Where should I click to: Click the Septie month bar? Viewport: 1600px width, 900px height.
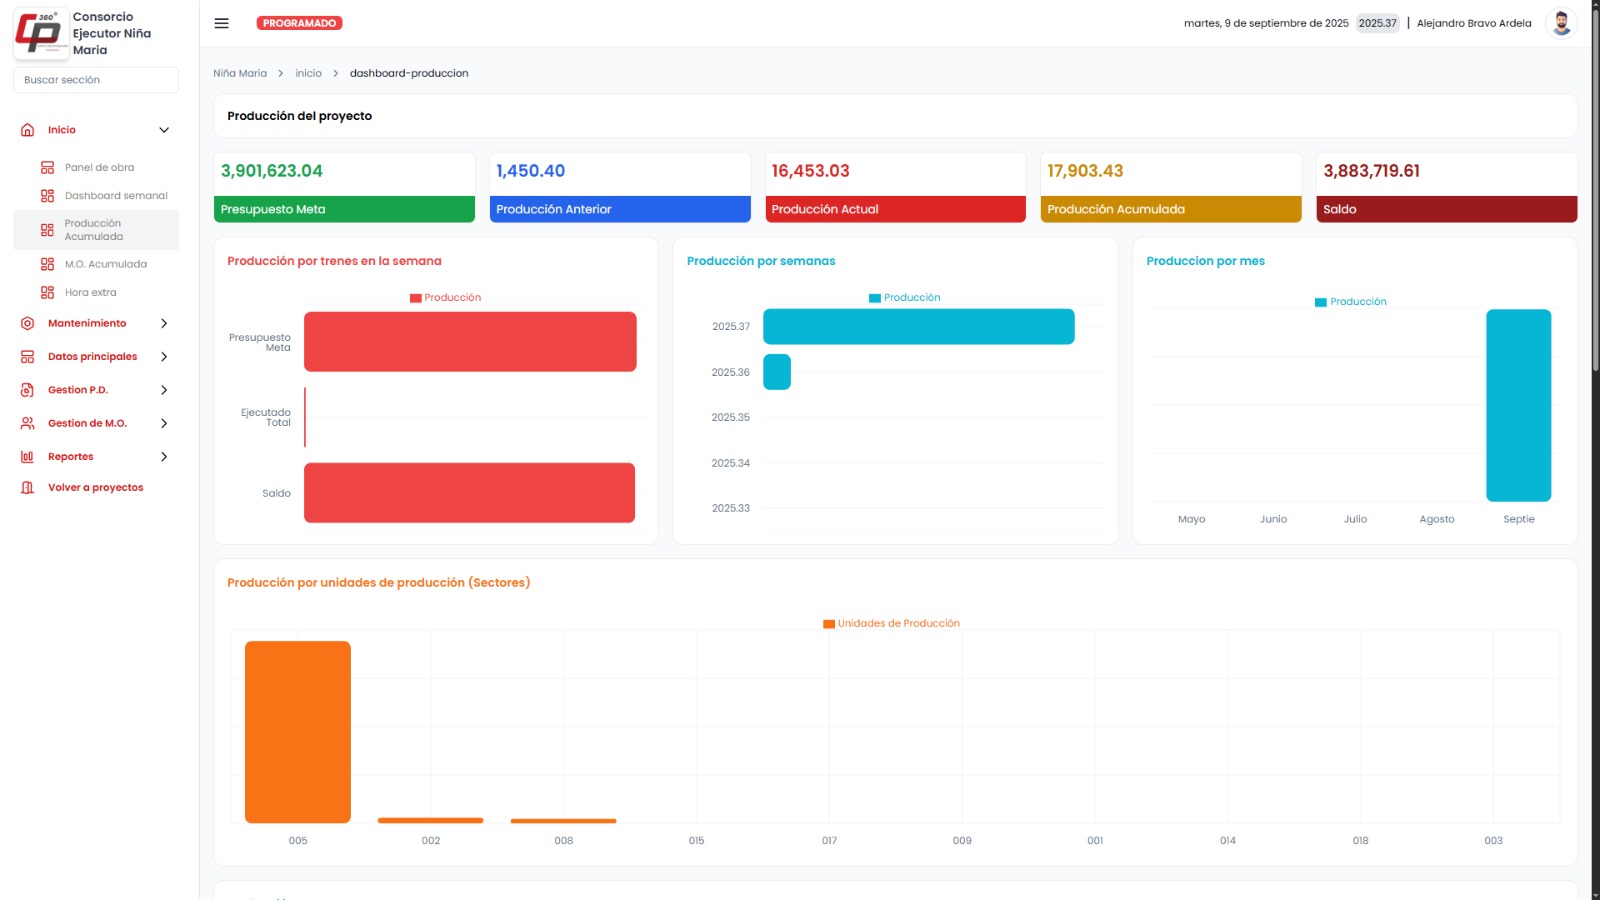point(1518,405)
